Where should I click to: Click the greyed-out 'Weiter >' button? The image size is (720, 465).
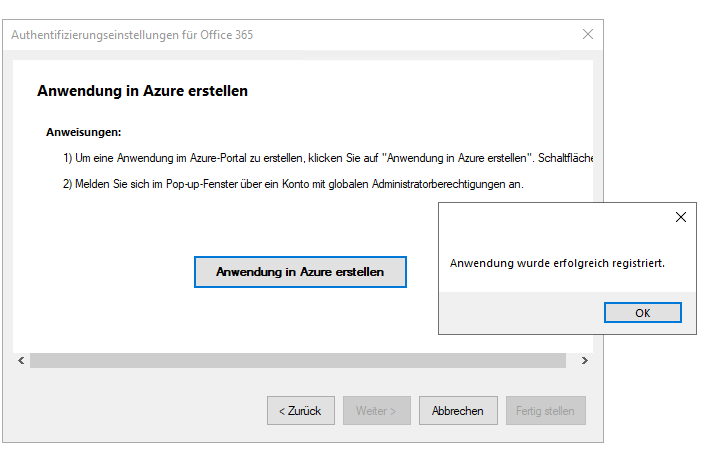pos(377,410)
